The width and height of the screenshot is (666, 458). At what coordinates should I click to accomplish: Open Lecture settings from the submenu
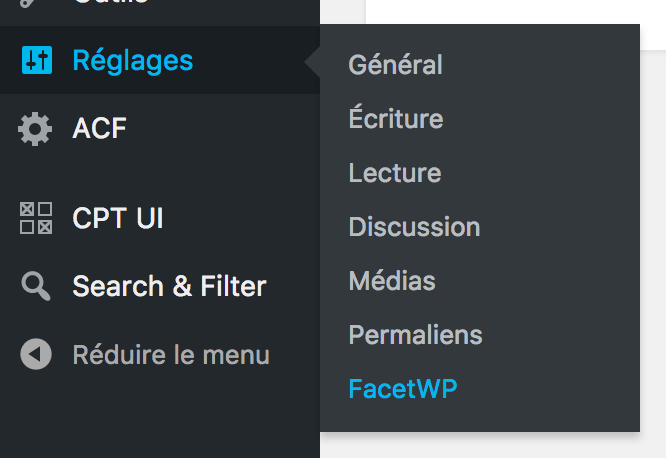(394, 173)
